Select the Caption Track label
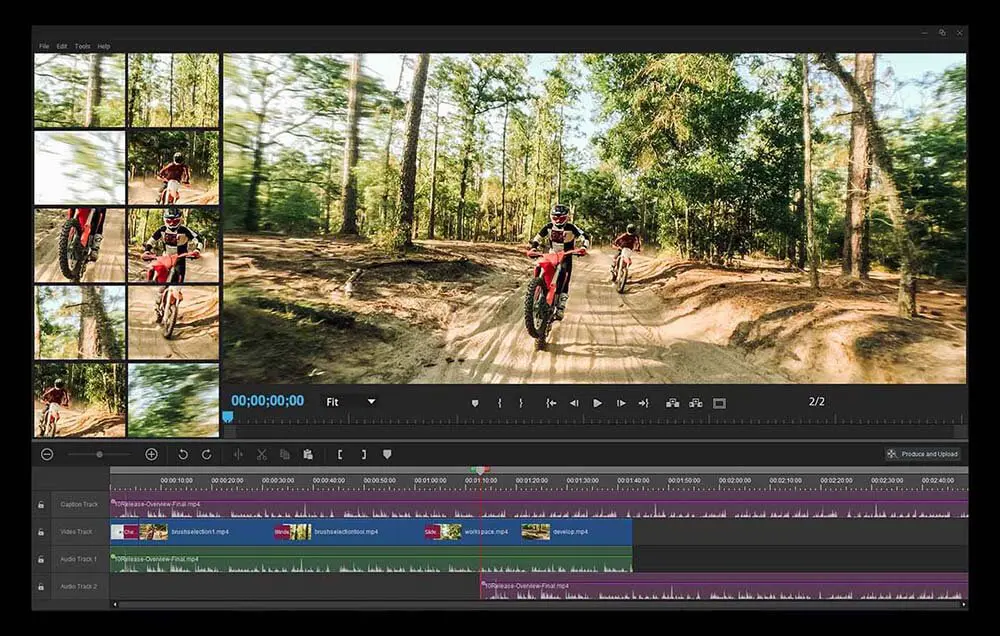The width and height of the screenshot is (1000, 636). [79, 505]
